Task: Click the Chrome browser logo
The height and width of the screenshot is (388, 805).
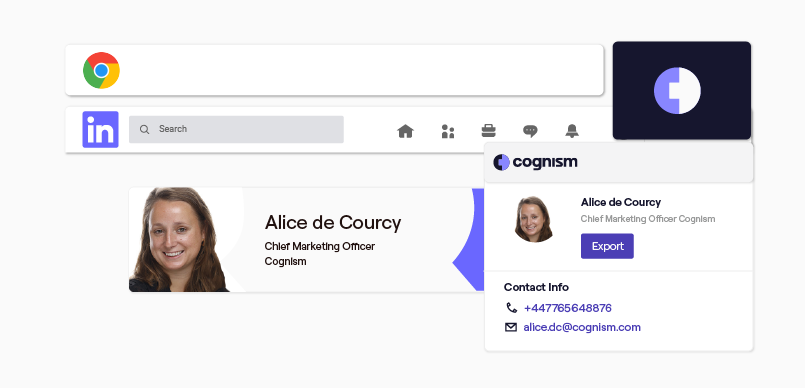Action: (101, 70)
